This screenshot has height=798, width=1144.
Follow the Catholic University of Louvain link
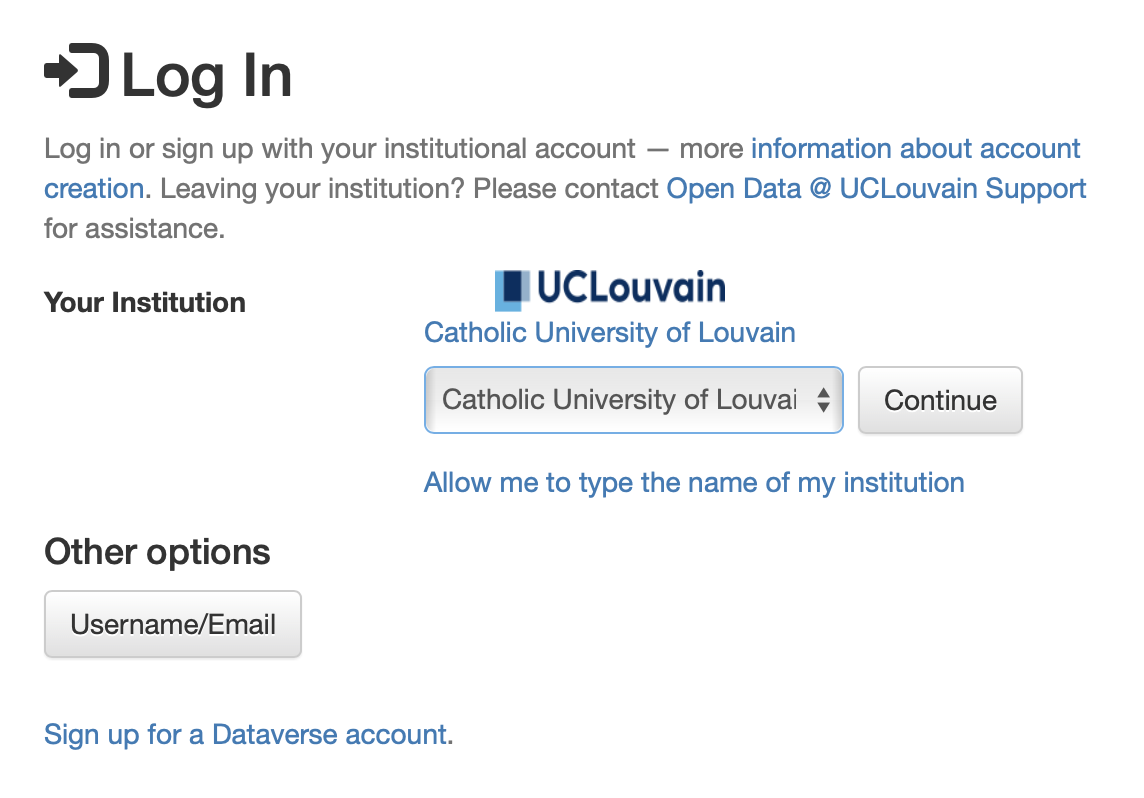(x=609, y=333)
